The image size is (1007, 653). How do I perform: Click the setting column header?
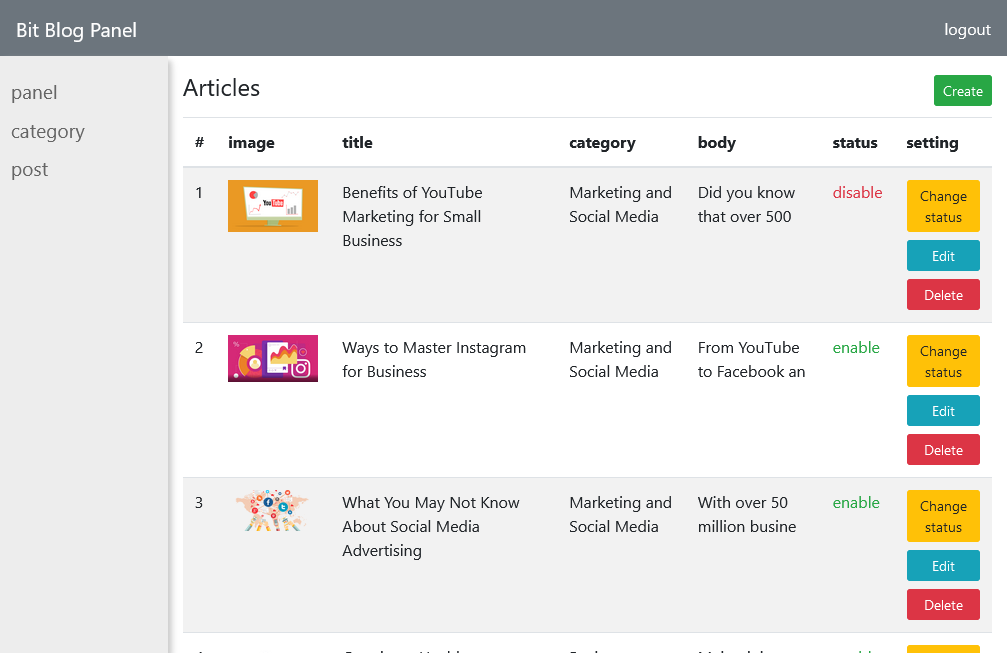pyautogui.click(x=933, y=143)
